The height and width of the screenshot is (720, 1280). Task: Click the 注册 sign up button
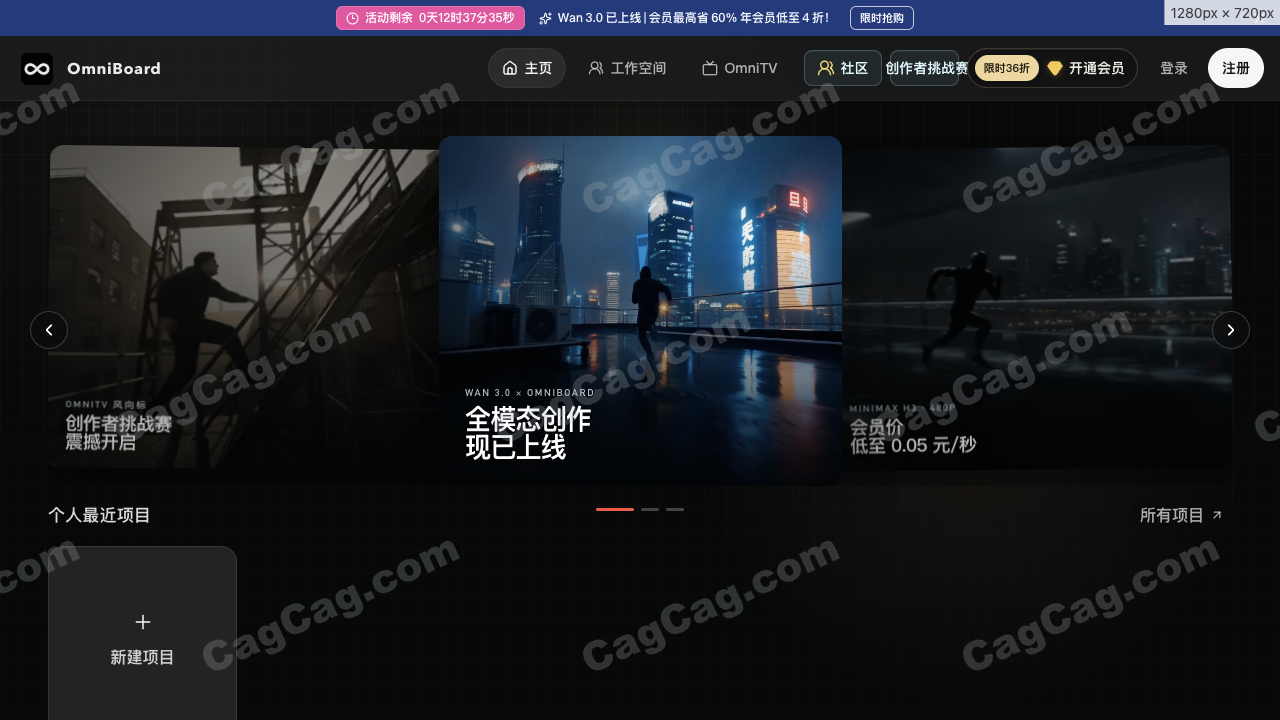coord(1236,68)
